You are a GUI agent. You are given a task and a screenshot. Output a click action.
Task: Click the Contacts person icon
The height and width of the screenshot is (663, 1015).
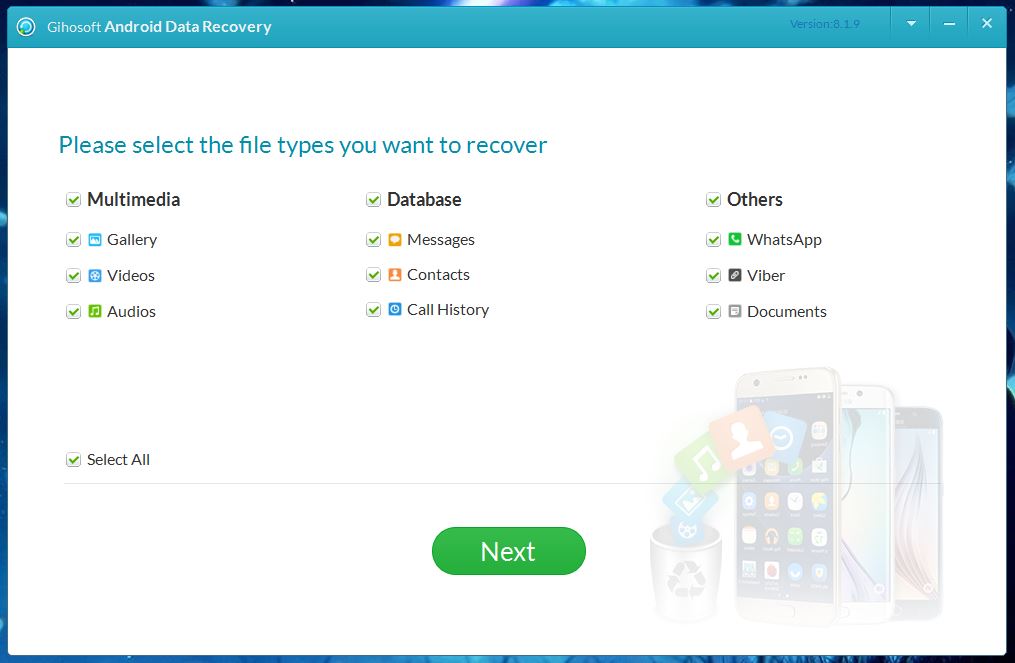[x=395, y=275]
